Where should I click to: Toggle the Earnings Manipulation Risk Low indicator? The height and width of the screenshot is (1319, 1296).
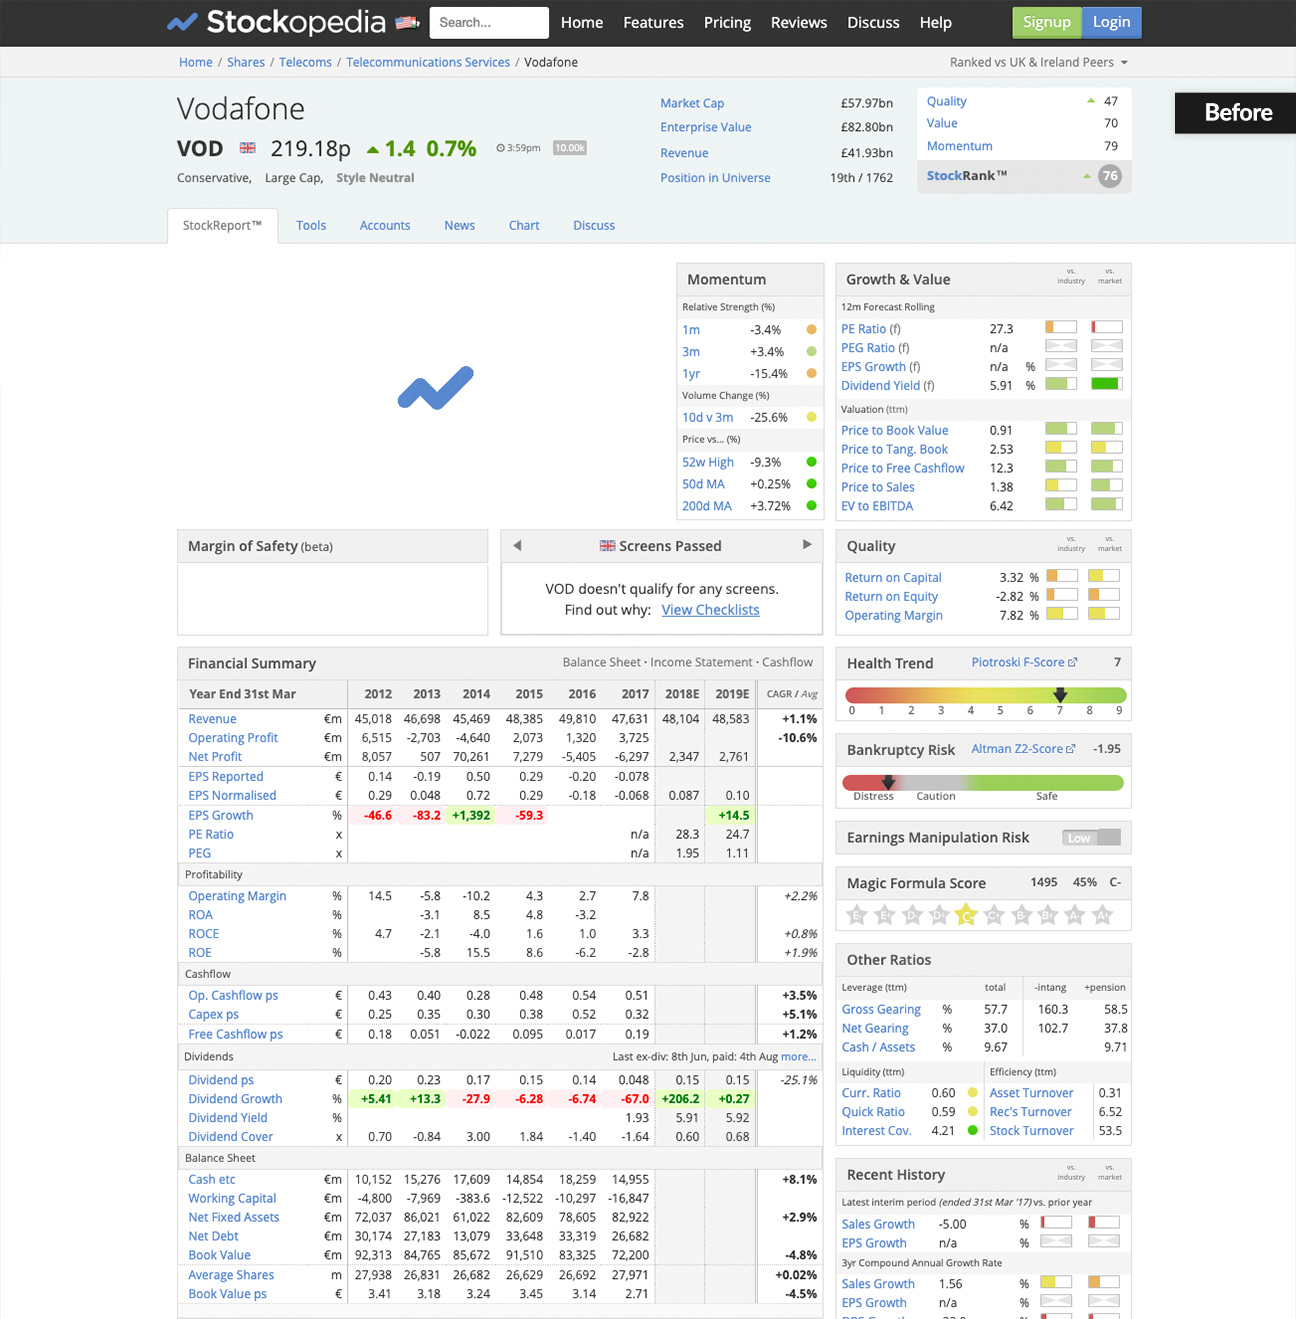[1092, 838]
